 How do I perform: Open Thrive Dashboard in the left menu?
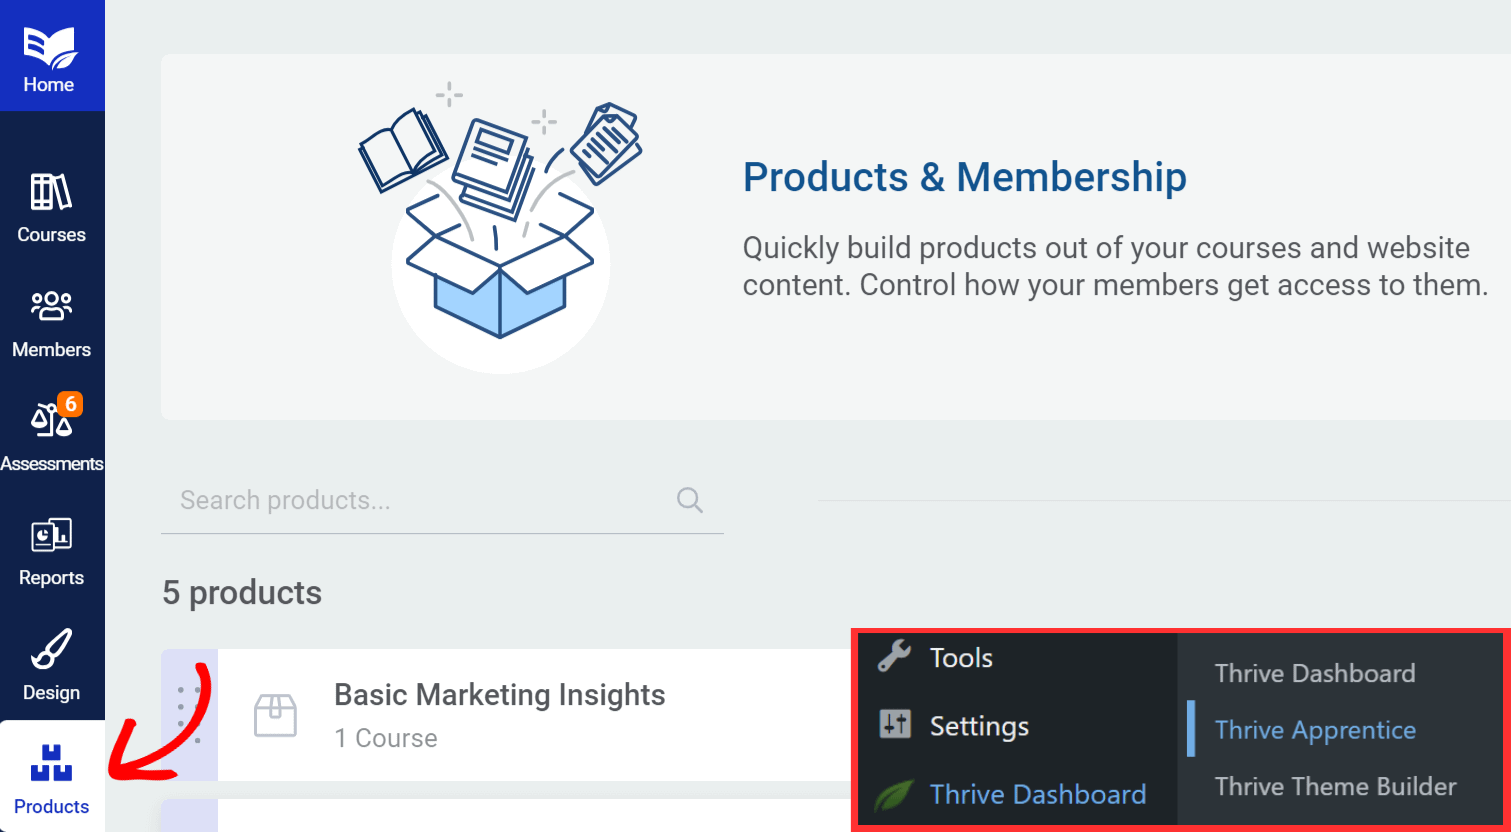(1038, 794)
